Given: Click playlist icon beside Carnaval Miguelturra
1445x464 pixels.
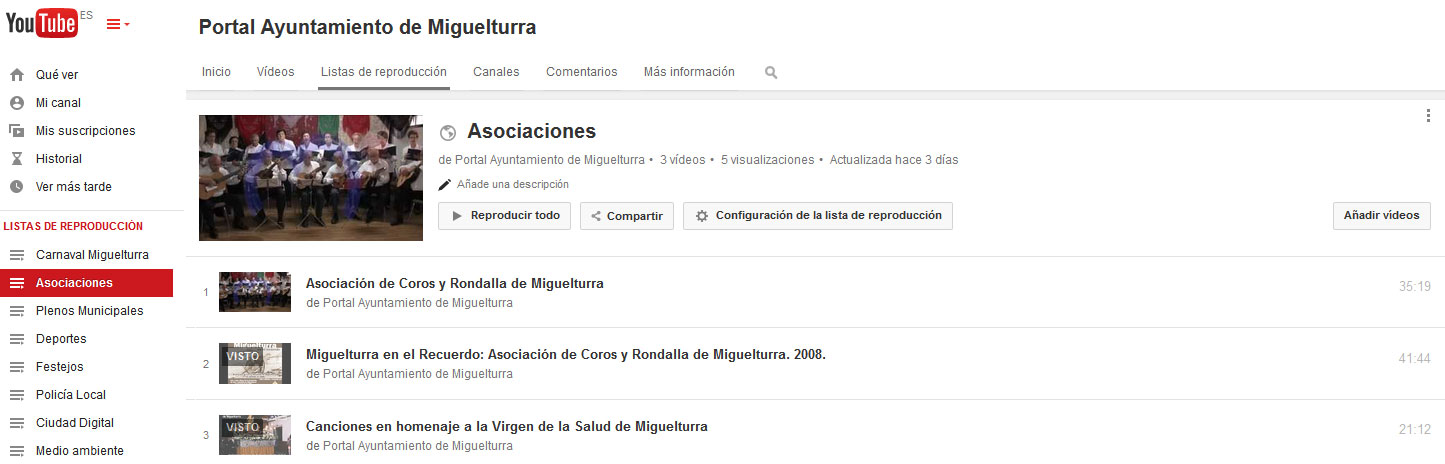Looking at the screenshot, I should [16, 255].
